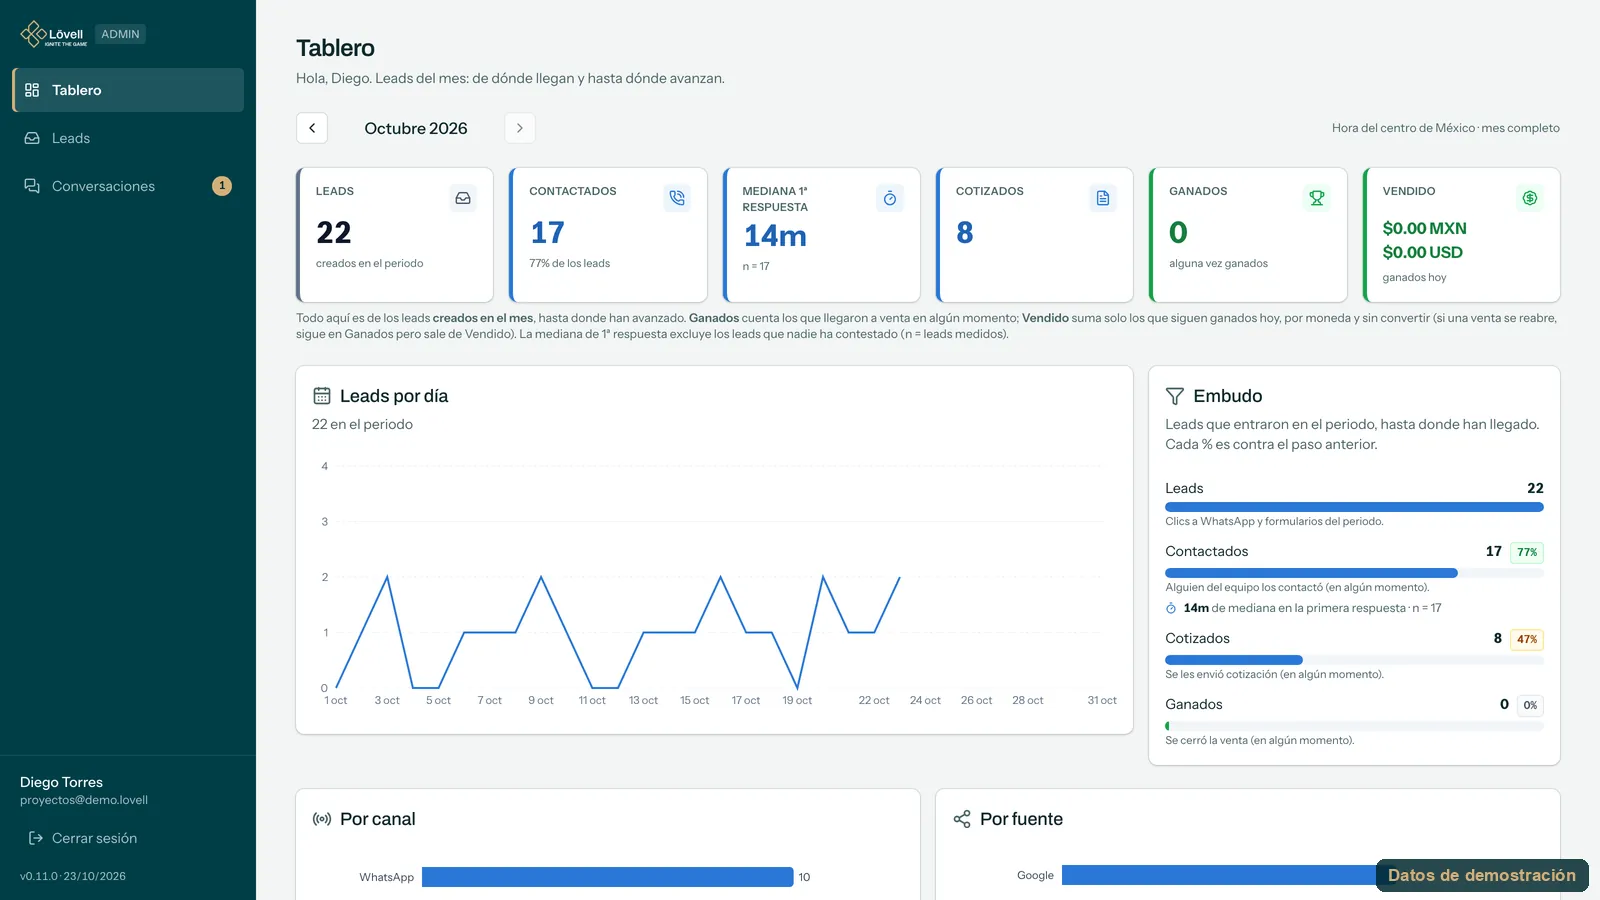Go to the next month
This screenshot has width=1600, height=900.
coord(520,128)
